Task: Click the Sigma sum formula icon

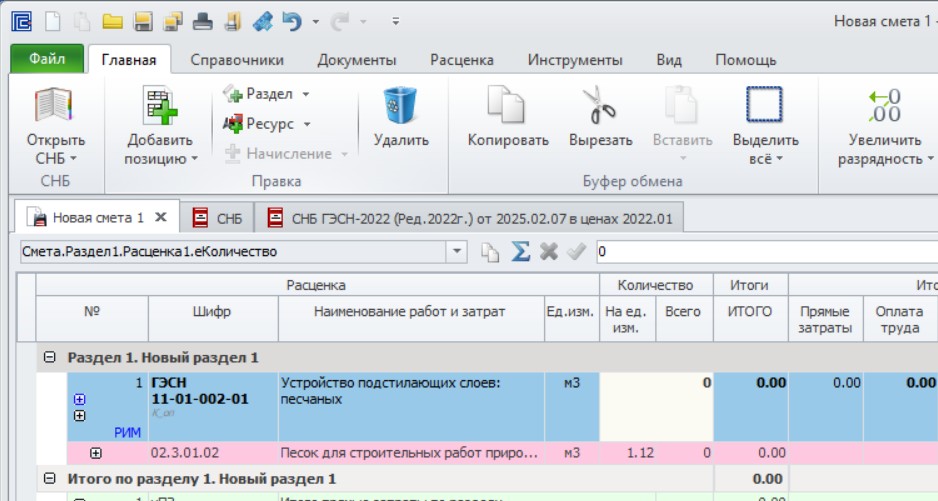Action: pos(520,251)
